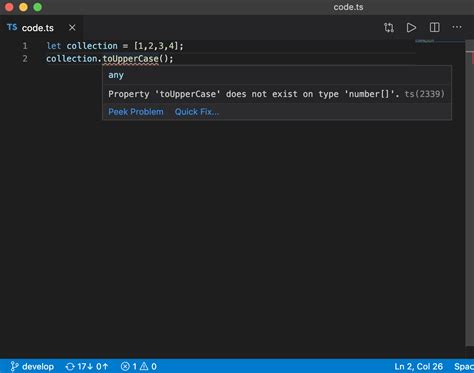This screenshot has height=373, width=474.
Task: Click the 'any' type in hover tooltip
Action: click(x=116, y=75)
